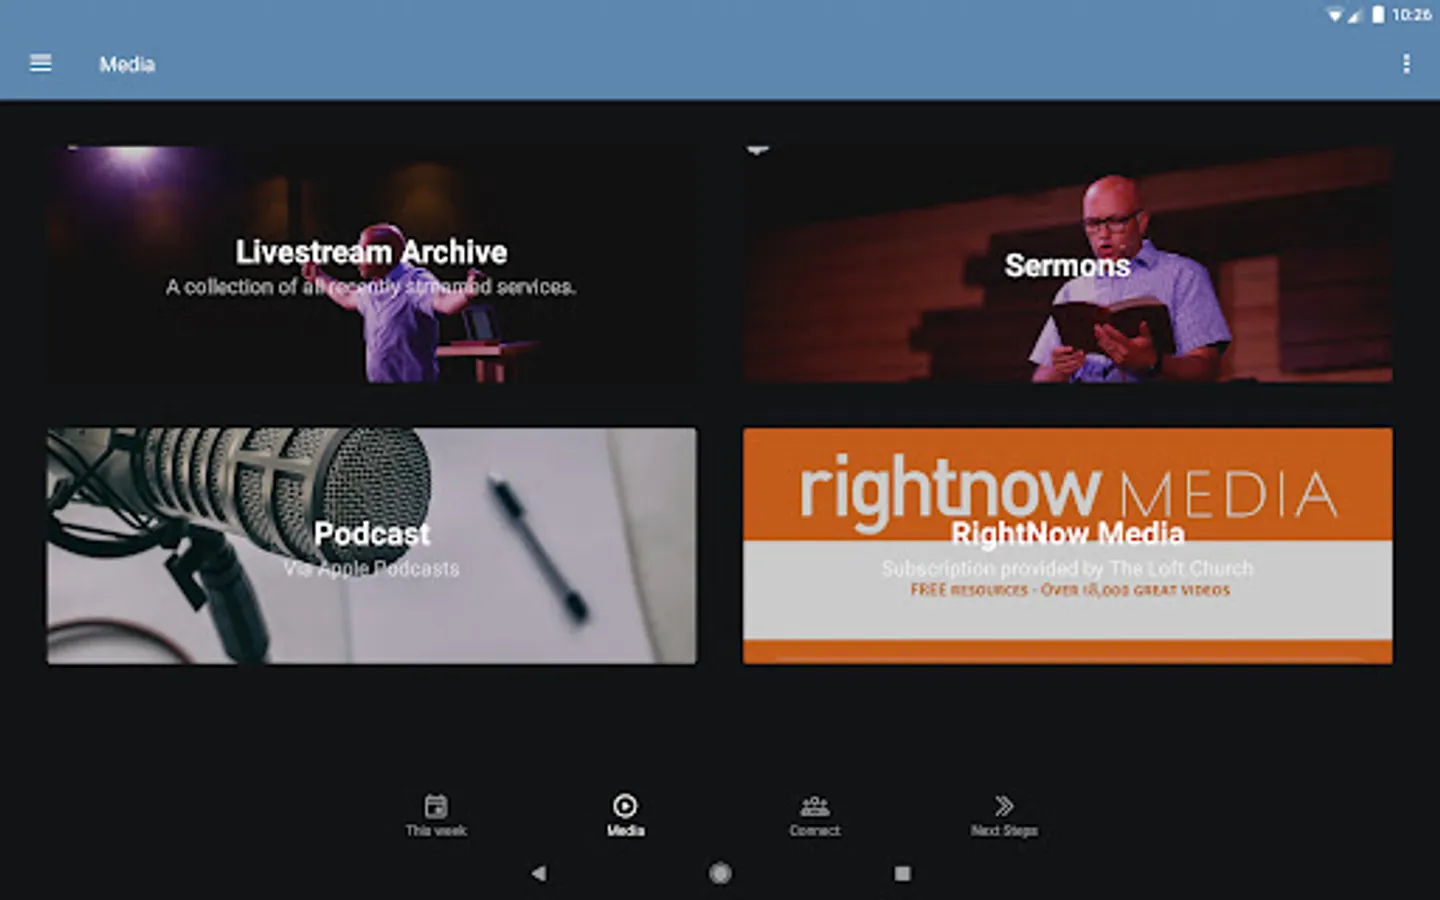
Task: Open the RightNow Media card
Action: point(1067,546)
